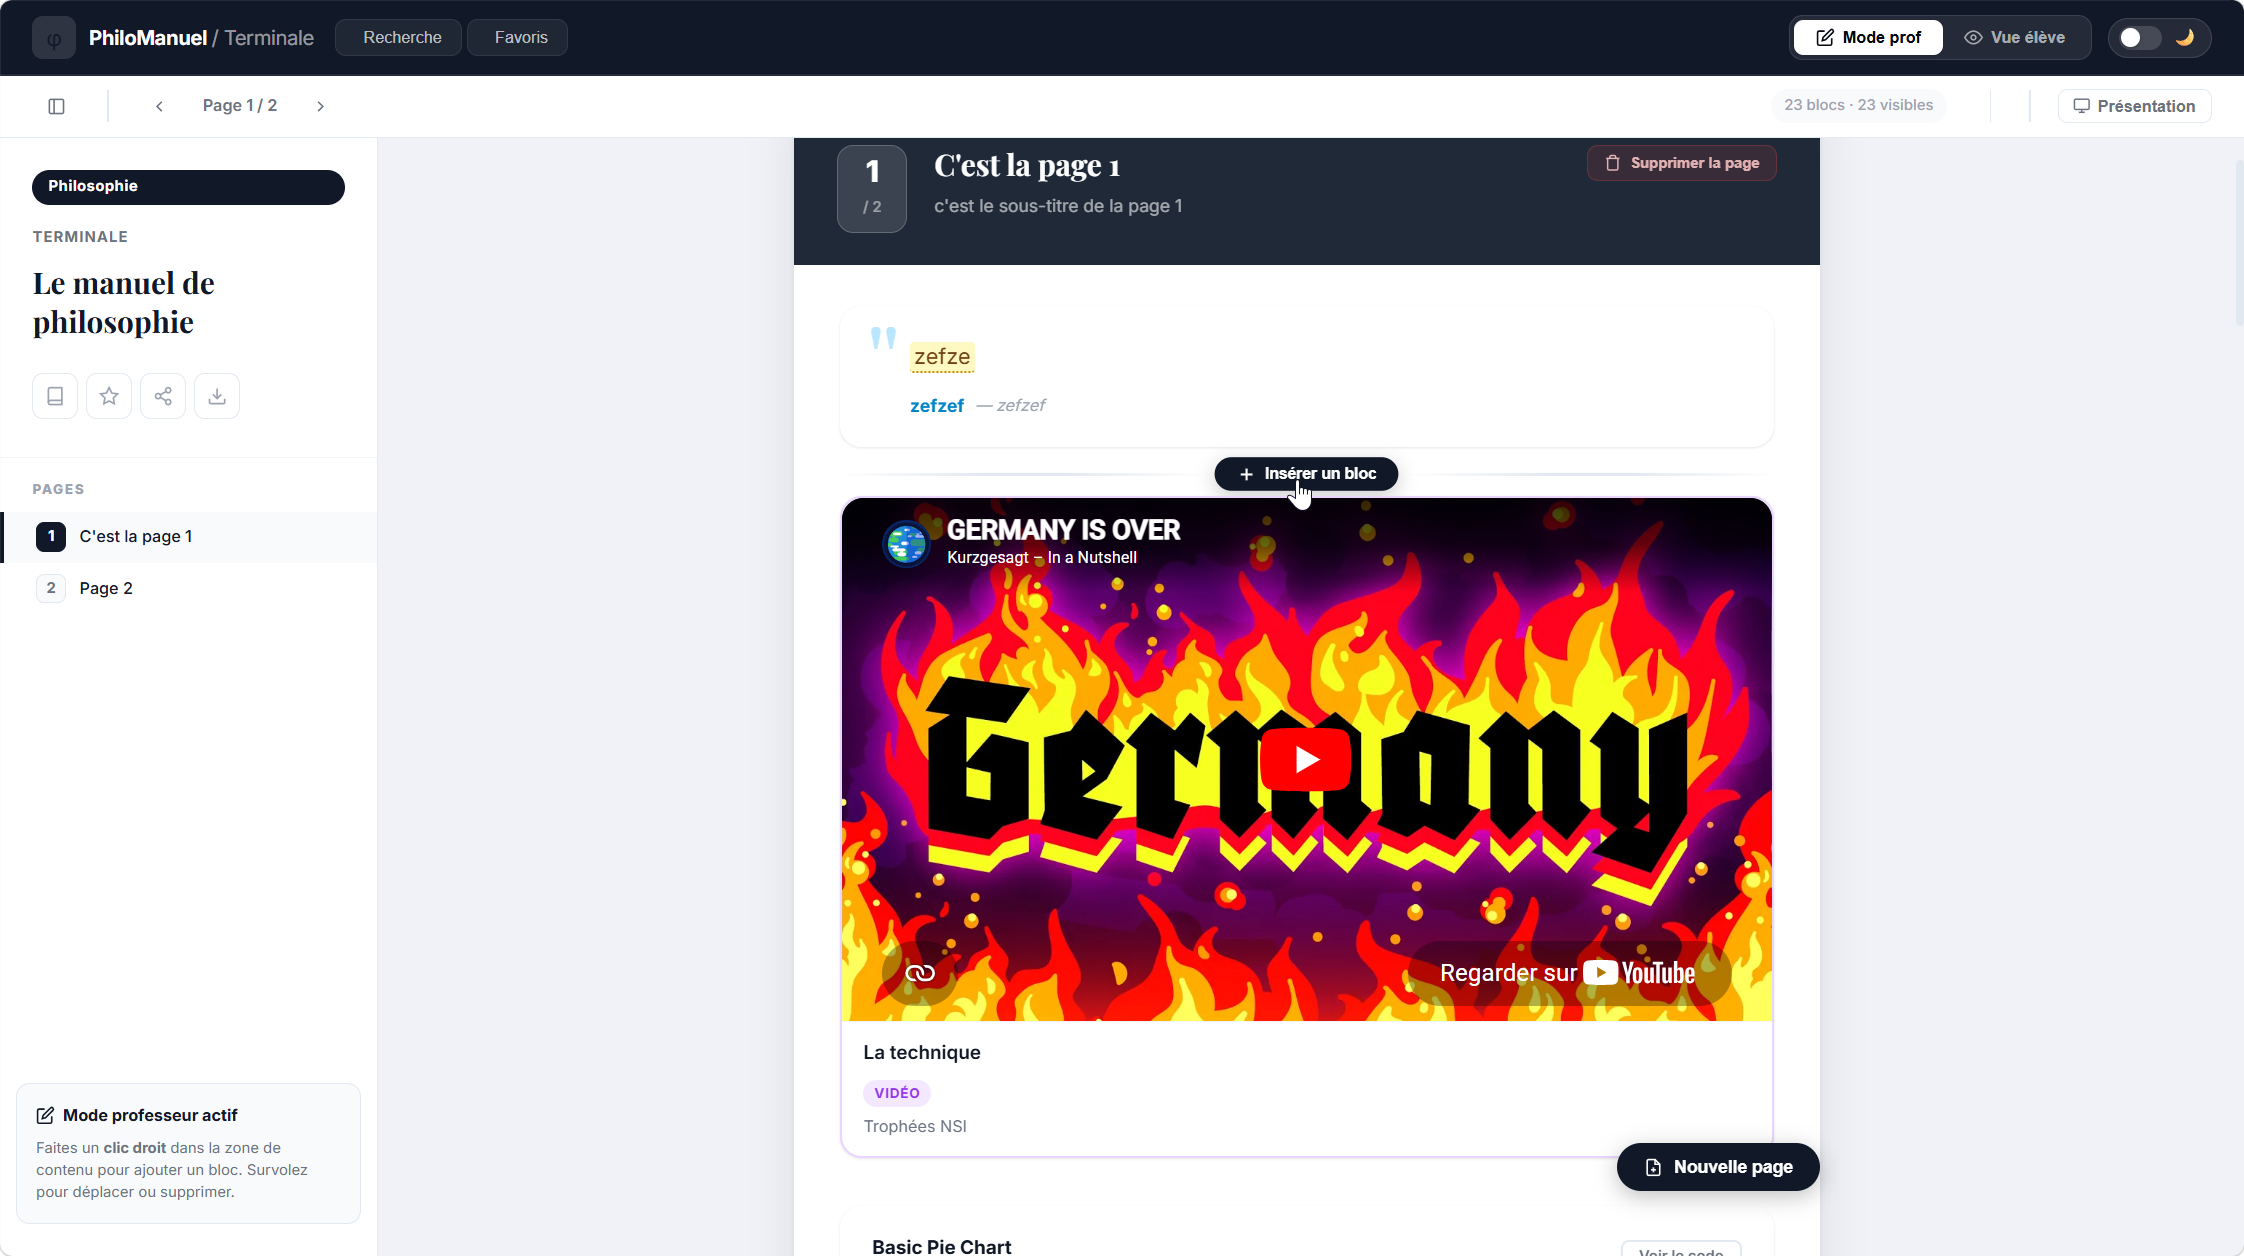Copy video link icon on YouTube thumbnail
The width and height of the screenshot is (2244, 1256).
coord(920,973)
